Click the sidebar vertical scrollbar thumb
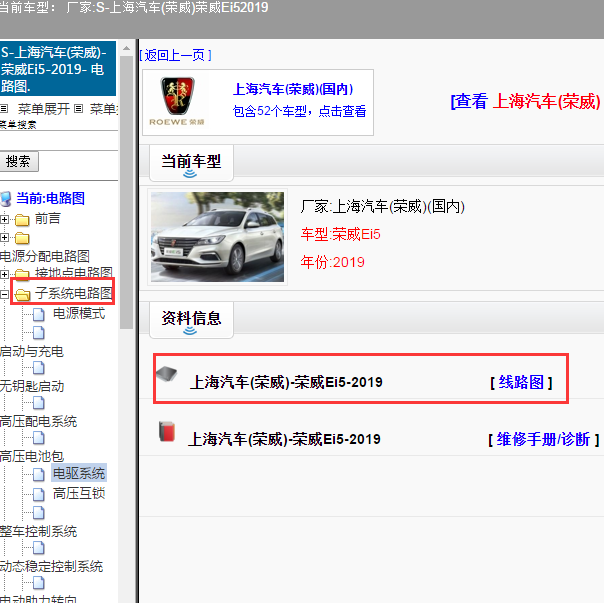604x603 pixels. click(x=126, y=192)
